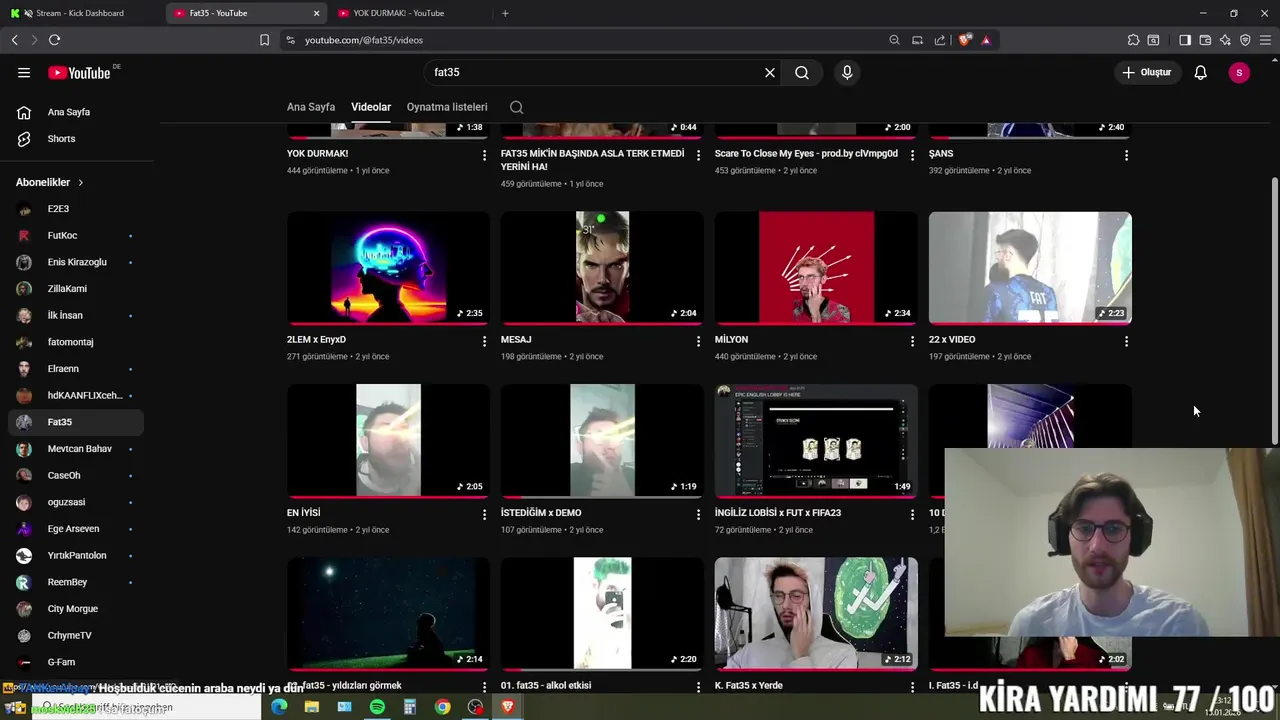Open City Morgue subscription channel
The image size is (1280, 720).
[75, 609]
